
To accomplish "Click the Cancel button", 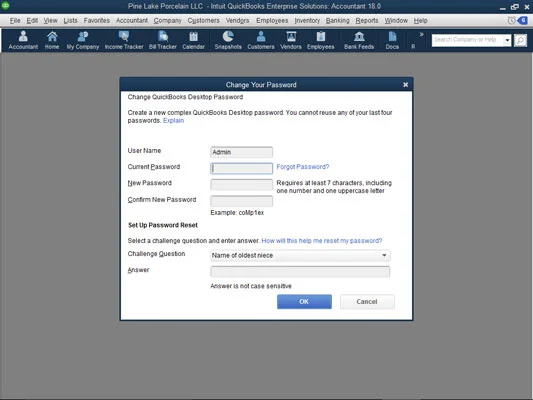I will [367, 301].
